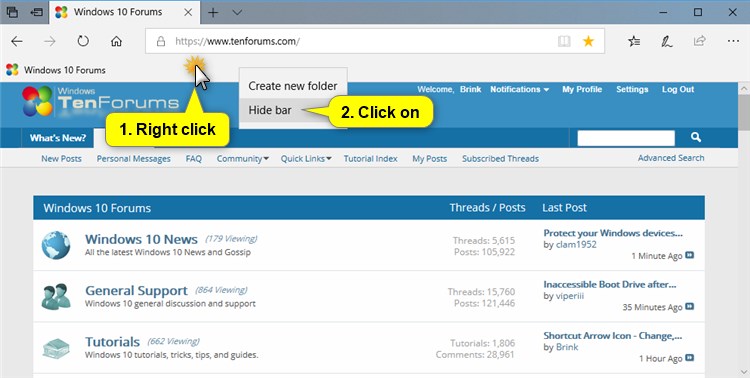Open forum Settings link
Image resolution: width=750 pixels, height=378 pixels.
coord(632,89)
